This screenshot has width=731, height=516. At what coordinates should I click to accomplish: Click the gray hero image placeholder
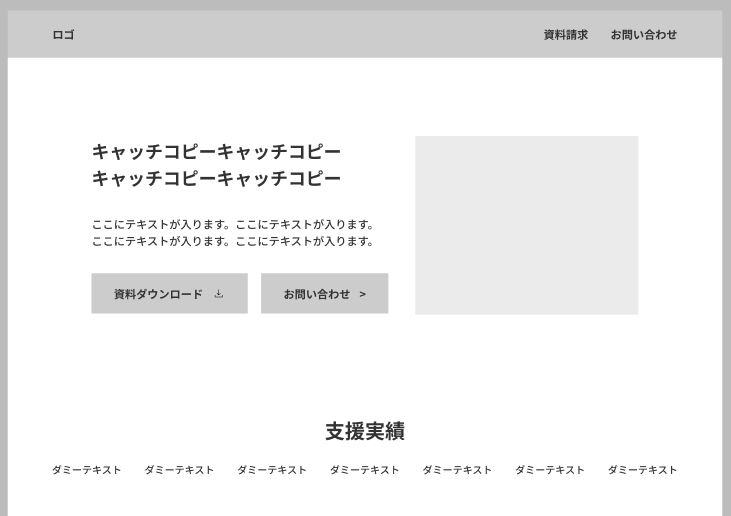pos(527,225)
